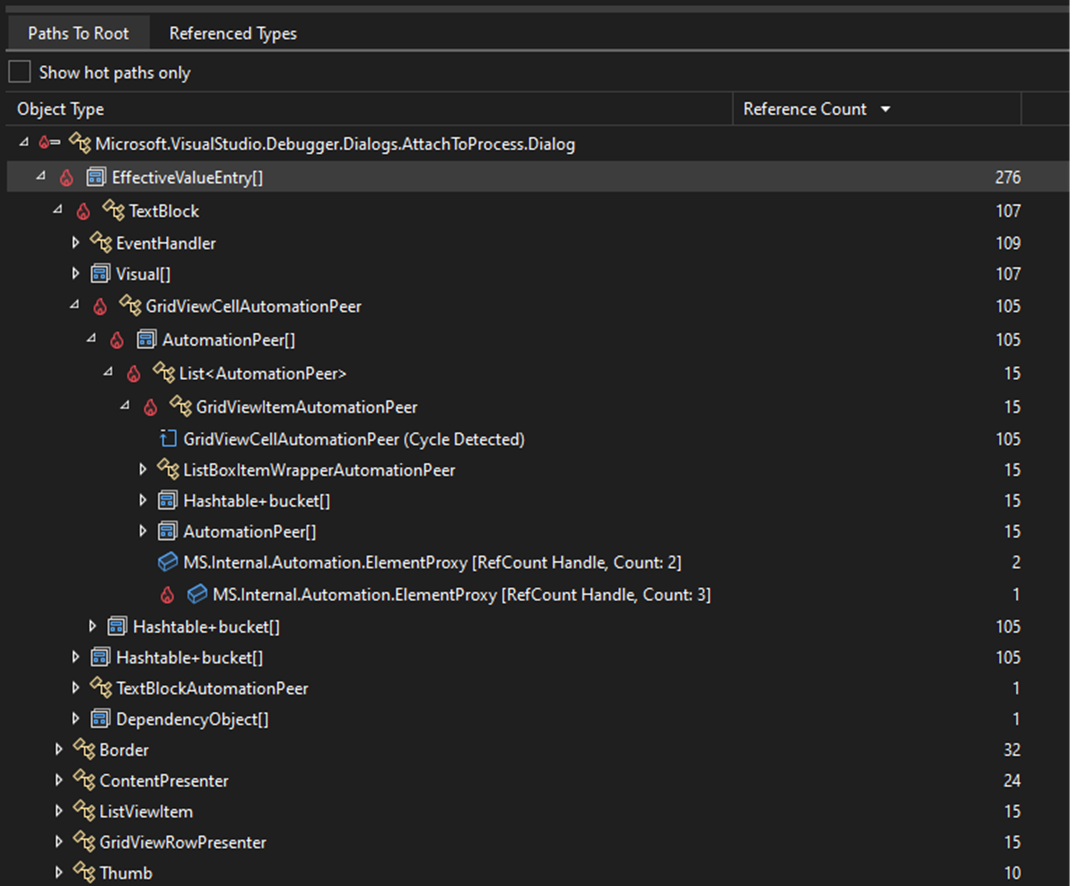The height and width of the screenshot is (886, 1078).
Task: Expand the ListBoxItemWrapperAutomationPeer node
Action: pos(142,470)
